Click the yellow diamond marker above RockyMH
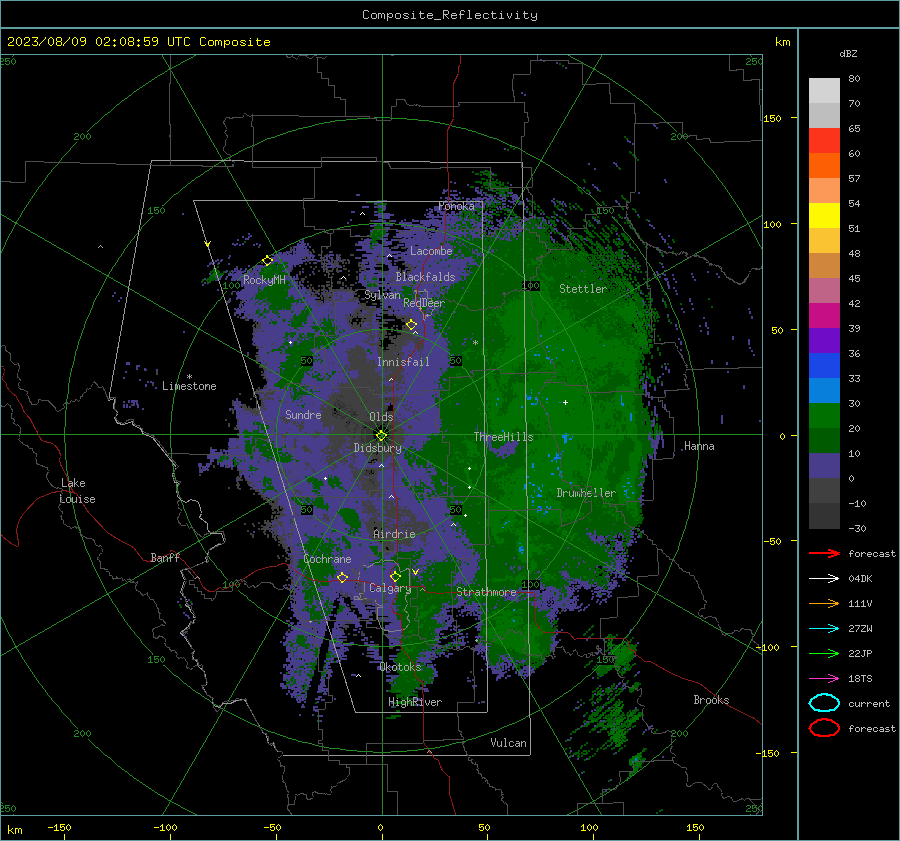 point(267,261)
